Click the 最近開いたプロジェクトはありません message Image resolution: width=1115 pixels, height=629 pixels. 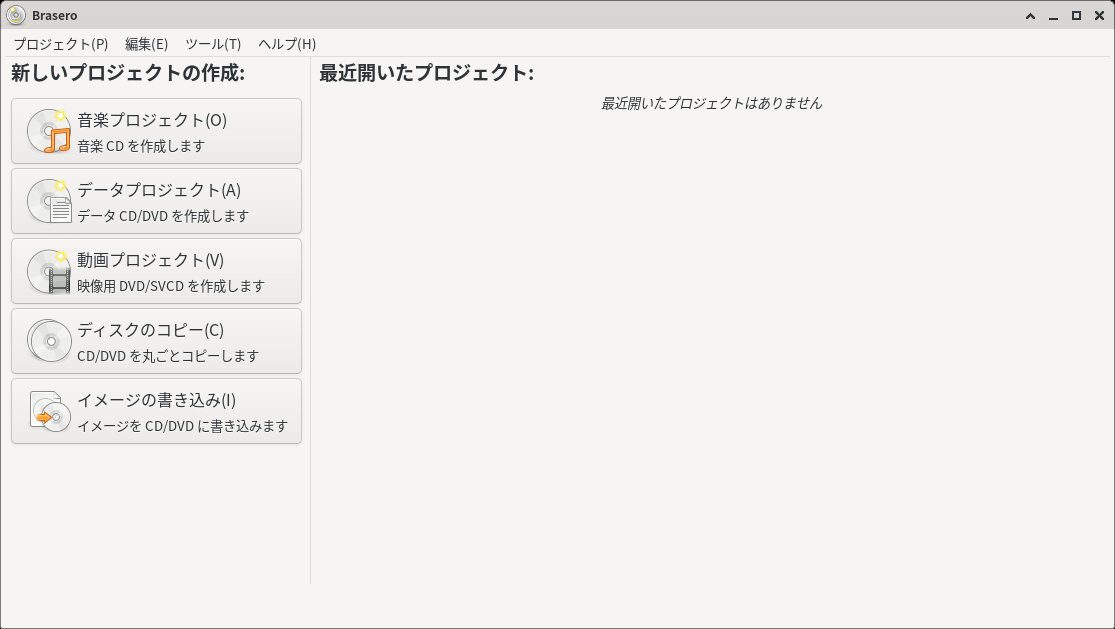tap(712, 103)
